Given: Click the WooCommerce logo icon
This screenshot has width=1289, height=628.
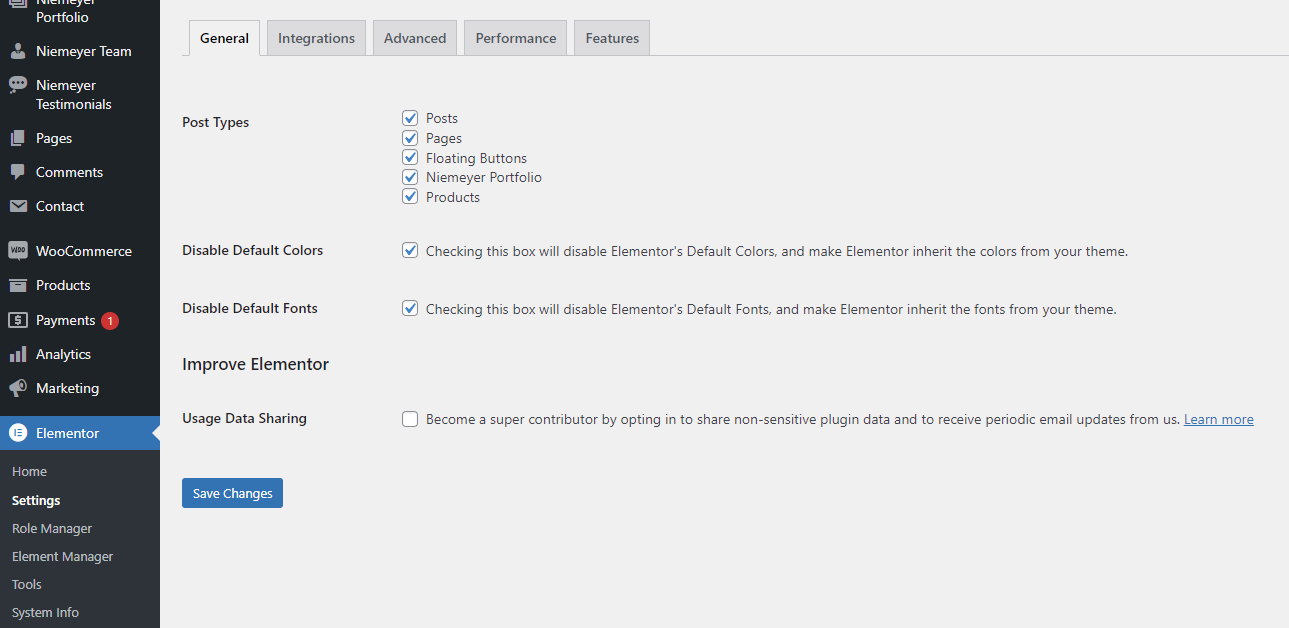Looking at the screenshot, I should point(18,251).
